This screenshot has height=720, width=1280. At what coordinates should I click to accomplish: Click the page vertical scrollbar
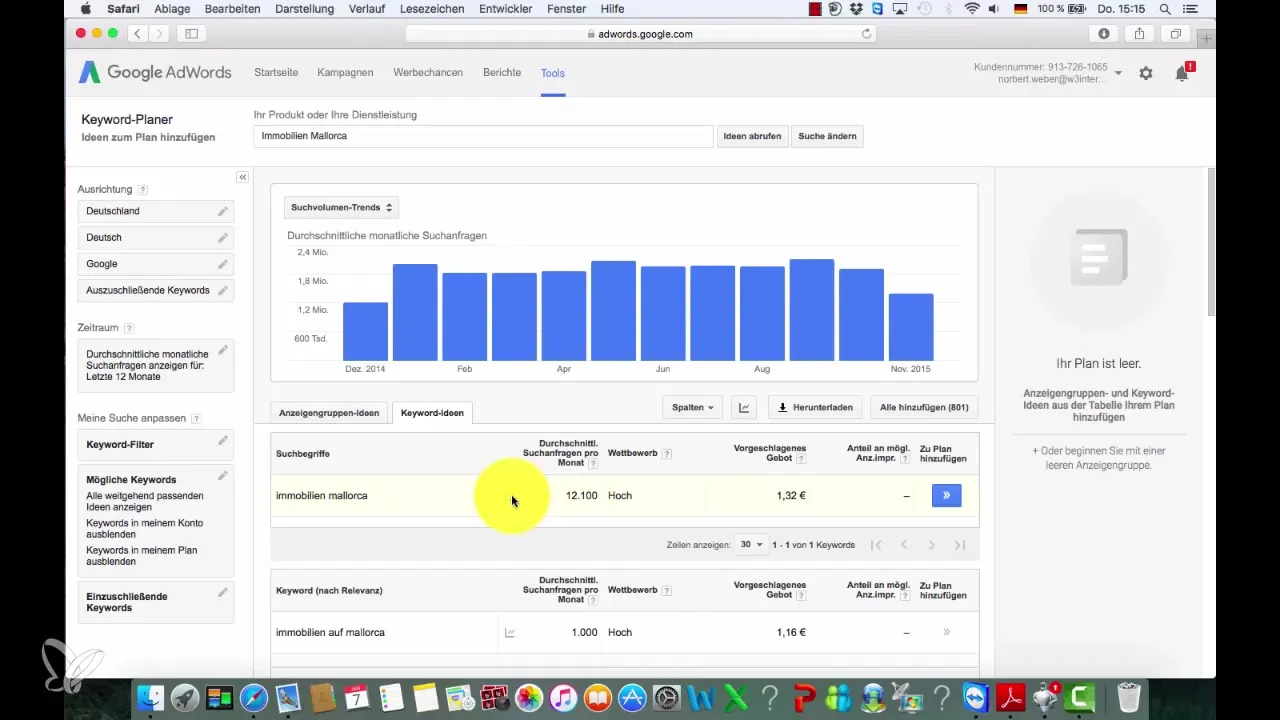coord(1211,240)
